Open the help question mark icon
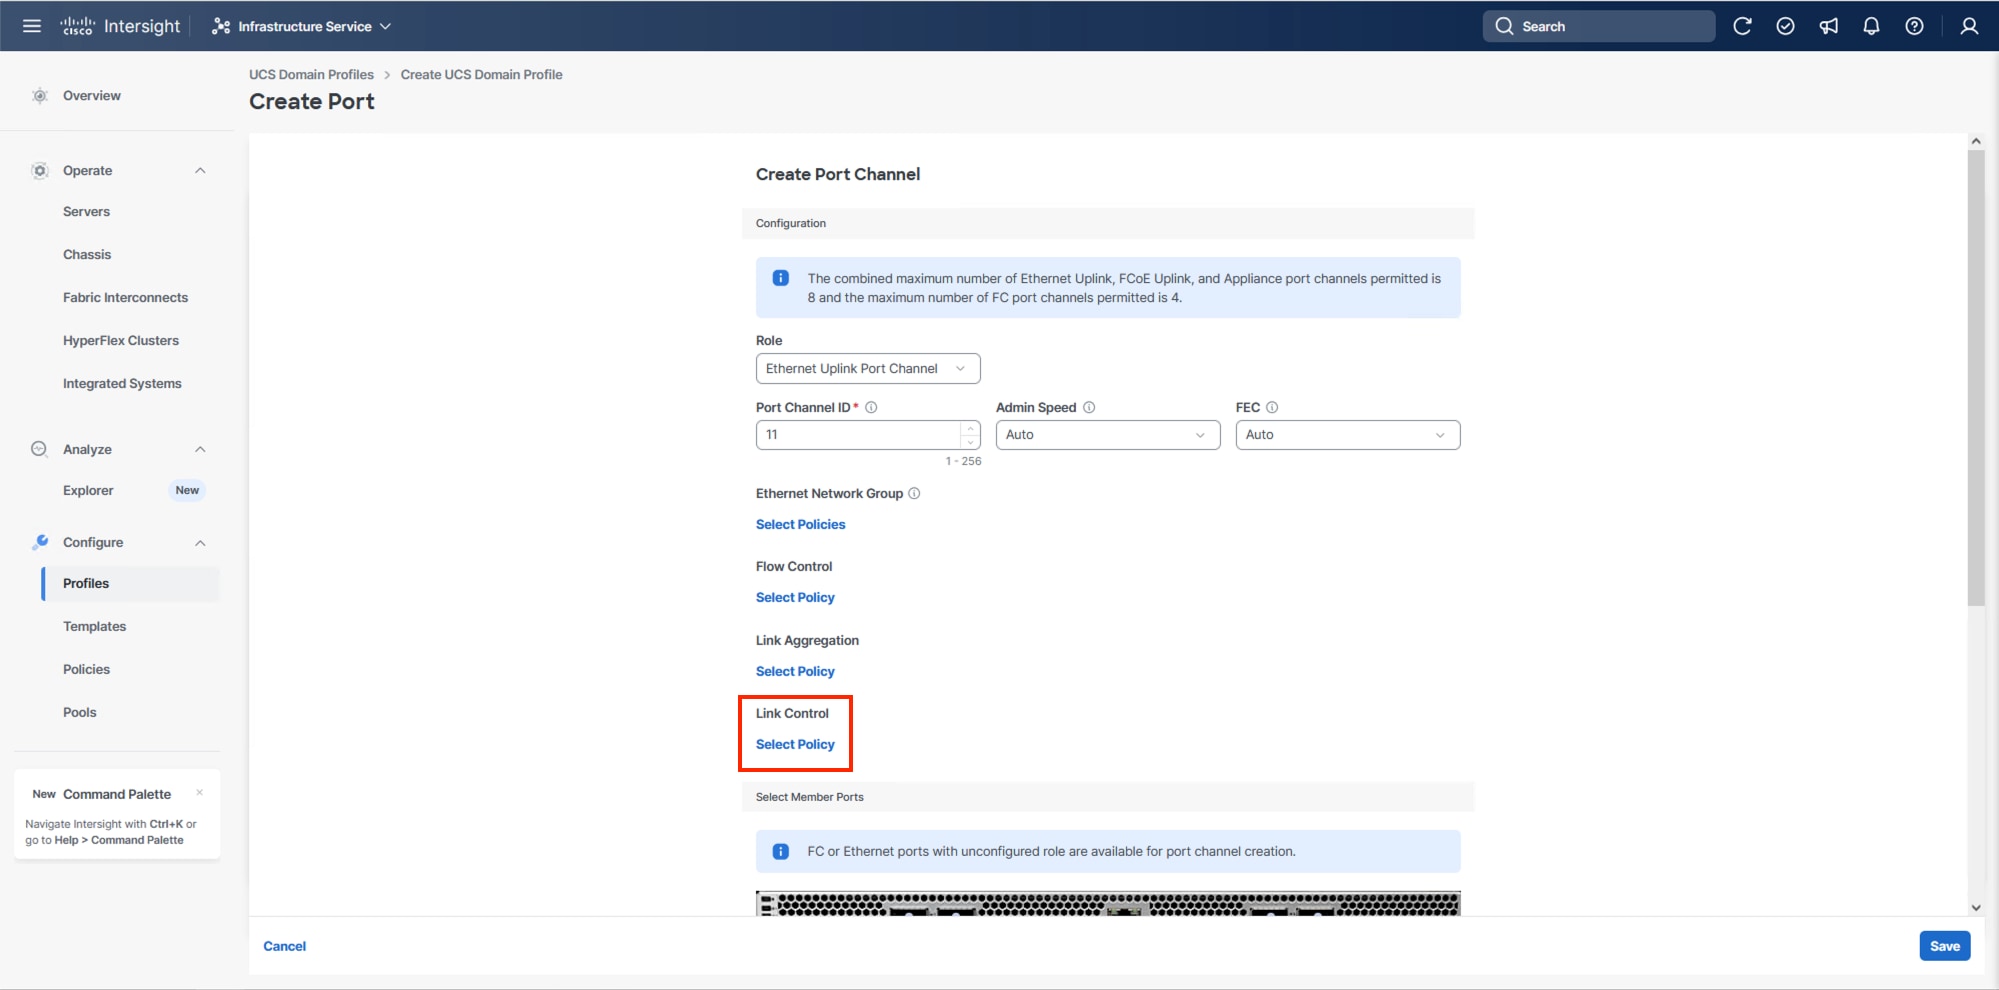Screen dimensions: 1999x990 1914,26
